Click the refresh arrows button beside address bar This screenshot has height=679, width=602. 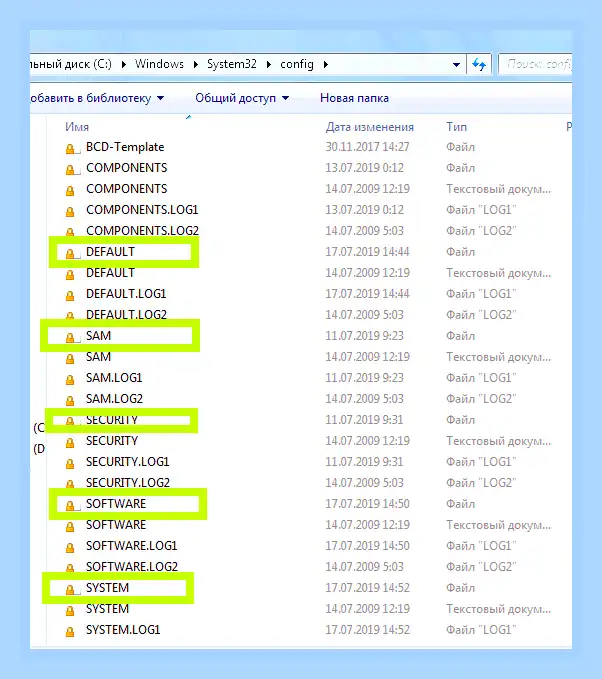479,65
